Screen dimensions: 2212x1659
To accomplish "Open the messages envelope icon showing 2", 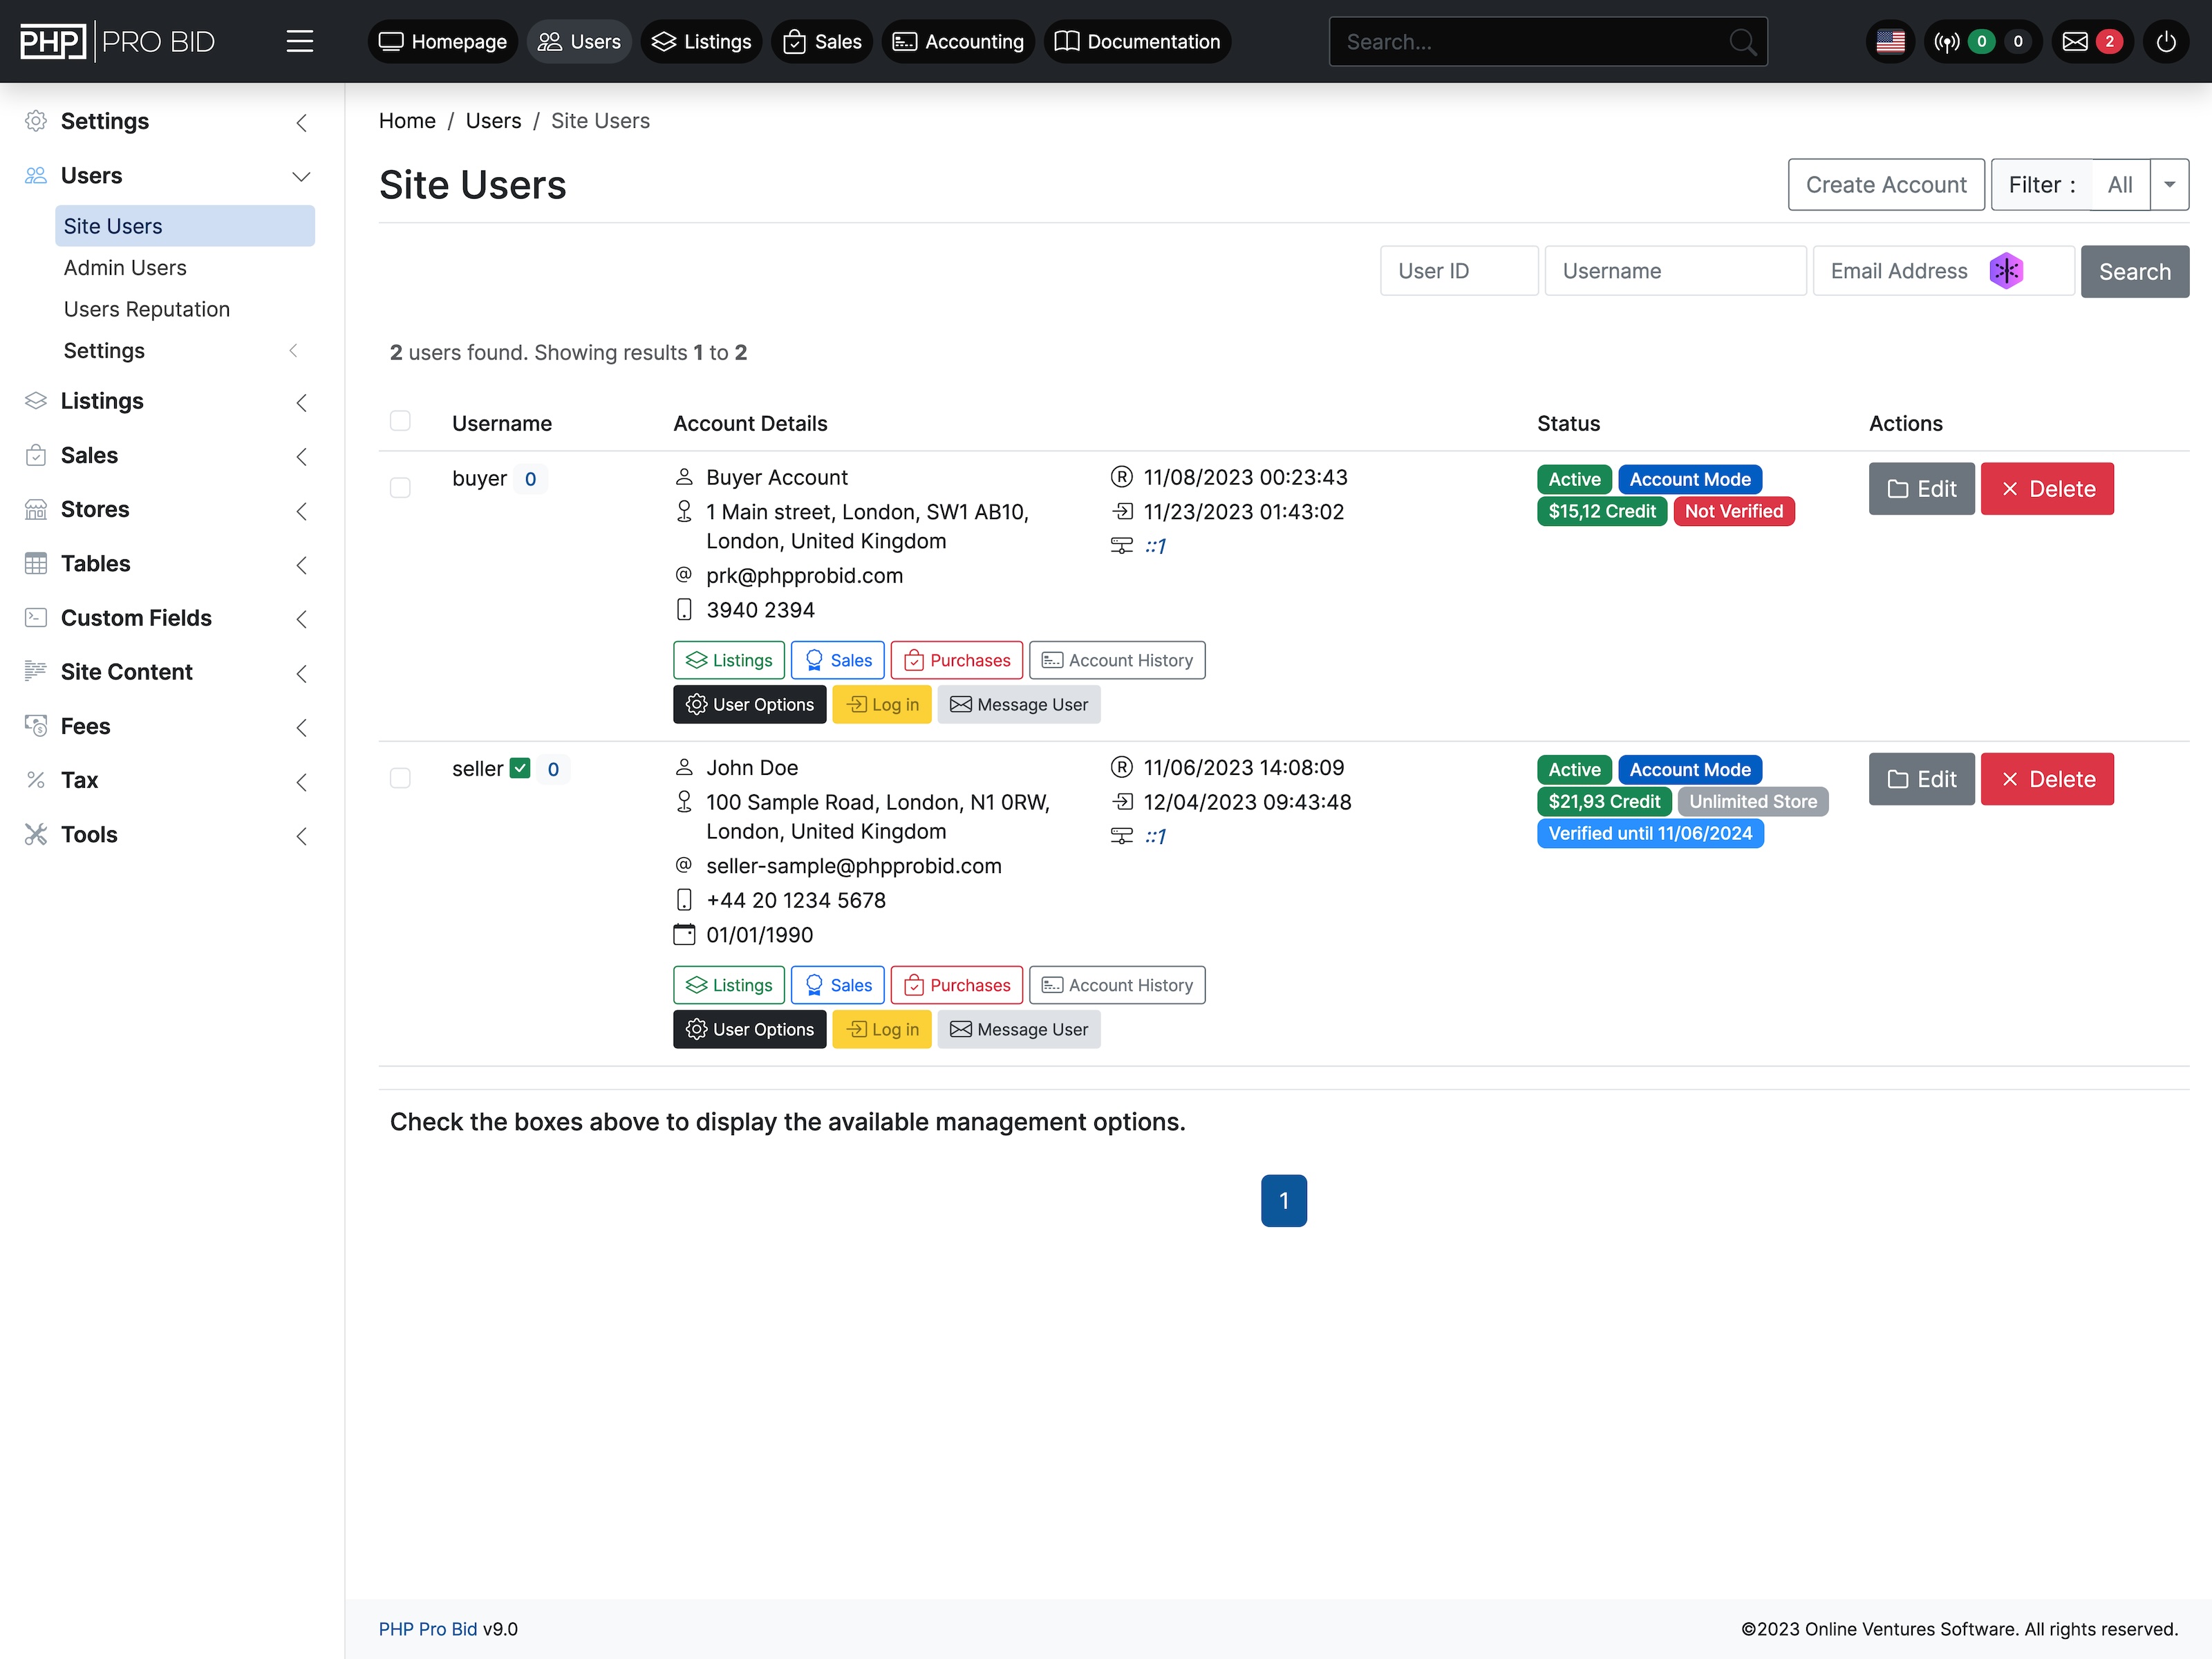I will point(2075,41).
